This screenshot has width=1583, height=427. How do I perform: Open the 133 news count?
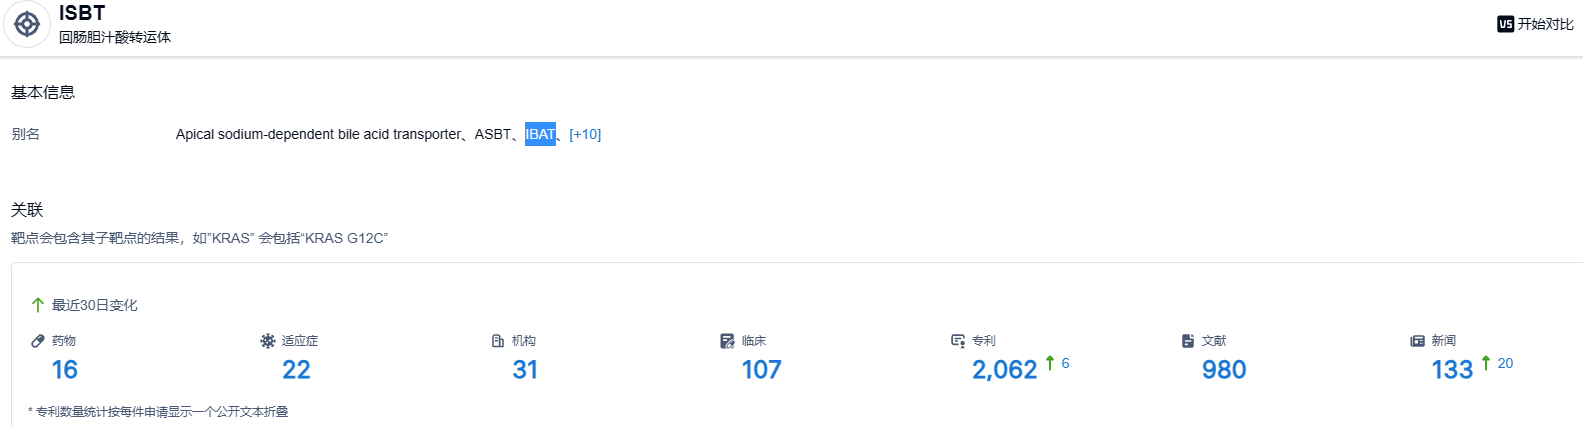pyautogui.click(x=1452, y=370)
